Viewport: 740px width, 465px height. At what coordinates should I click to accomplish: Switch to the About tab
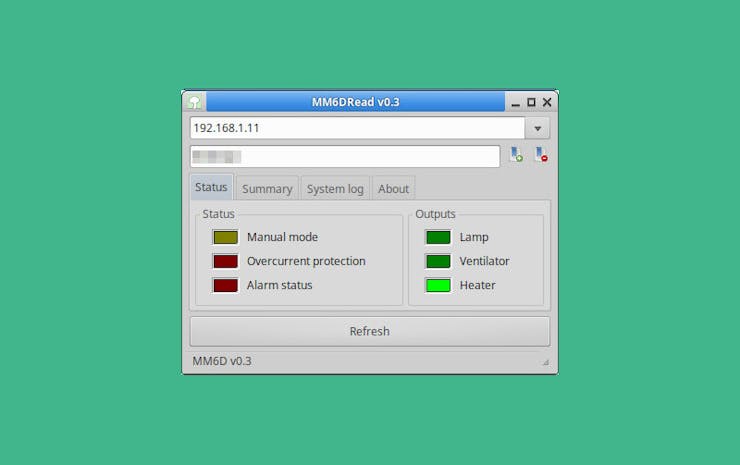click(x=393, y=189)
